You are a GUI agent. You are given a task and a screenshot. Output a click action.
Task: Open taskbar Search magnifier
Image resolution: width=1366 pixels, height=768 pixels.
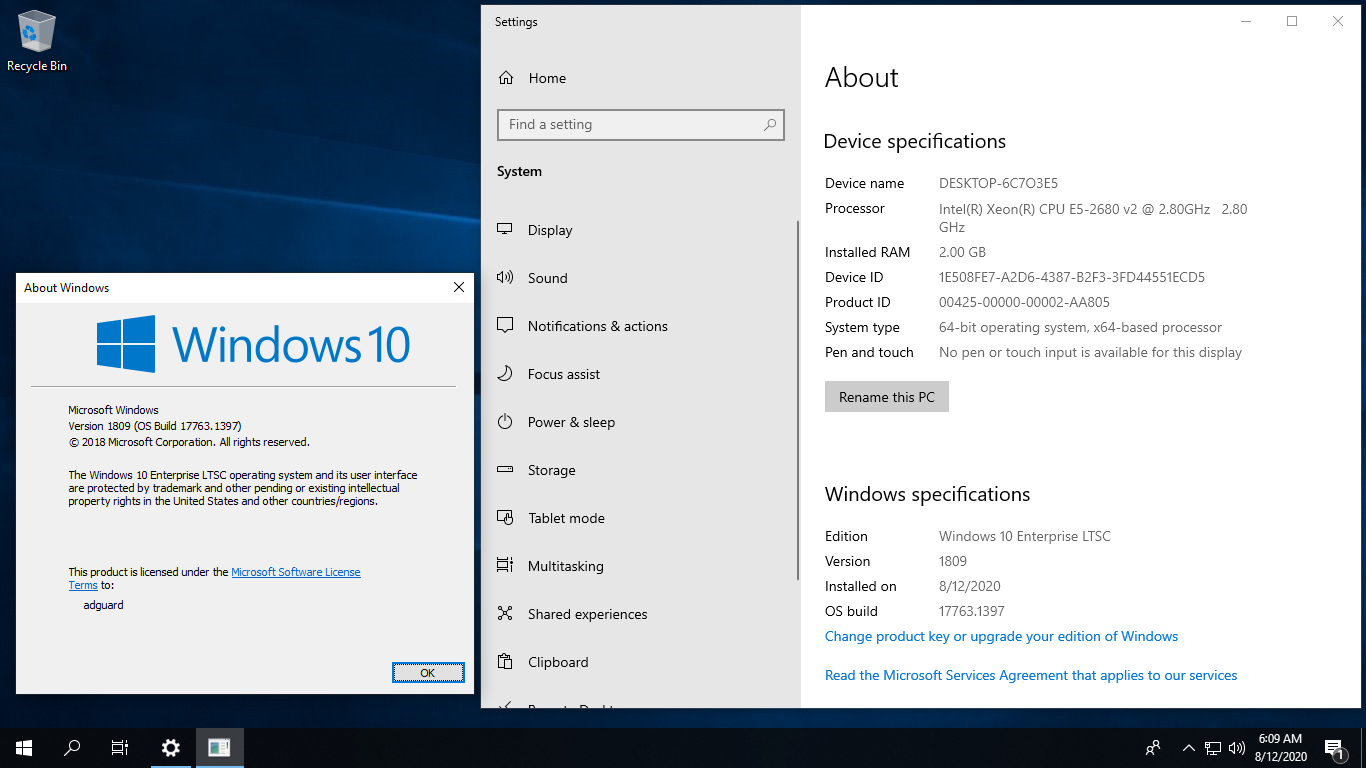coord(72,748)
